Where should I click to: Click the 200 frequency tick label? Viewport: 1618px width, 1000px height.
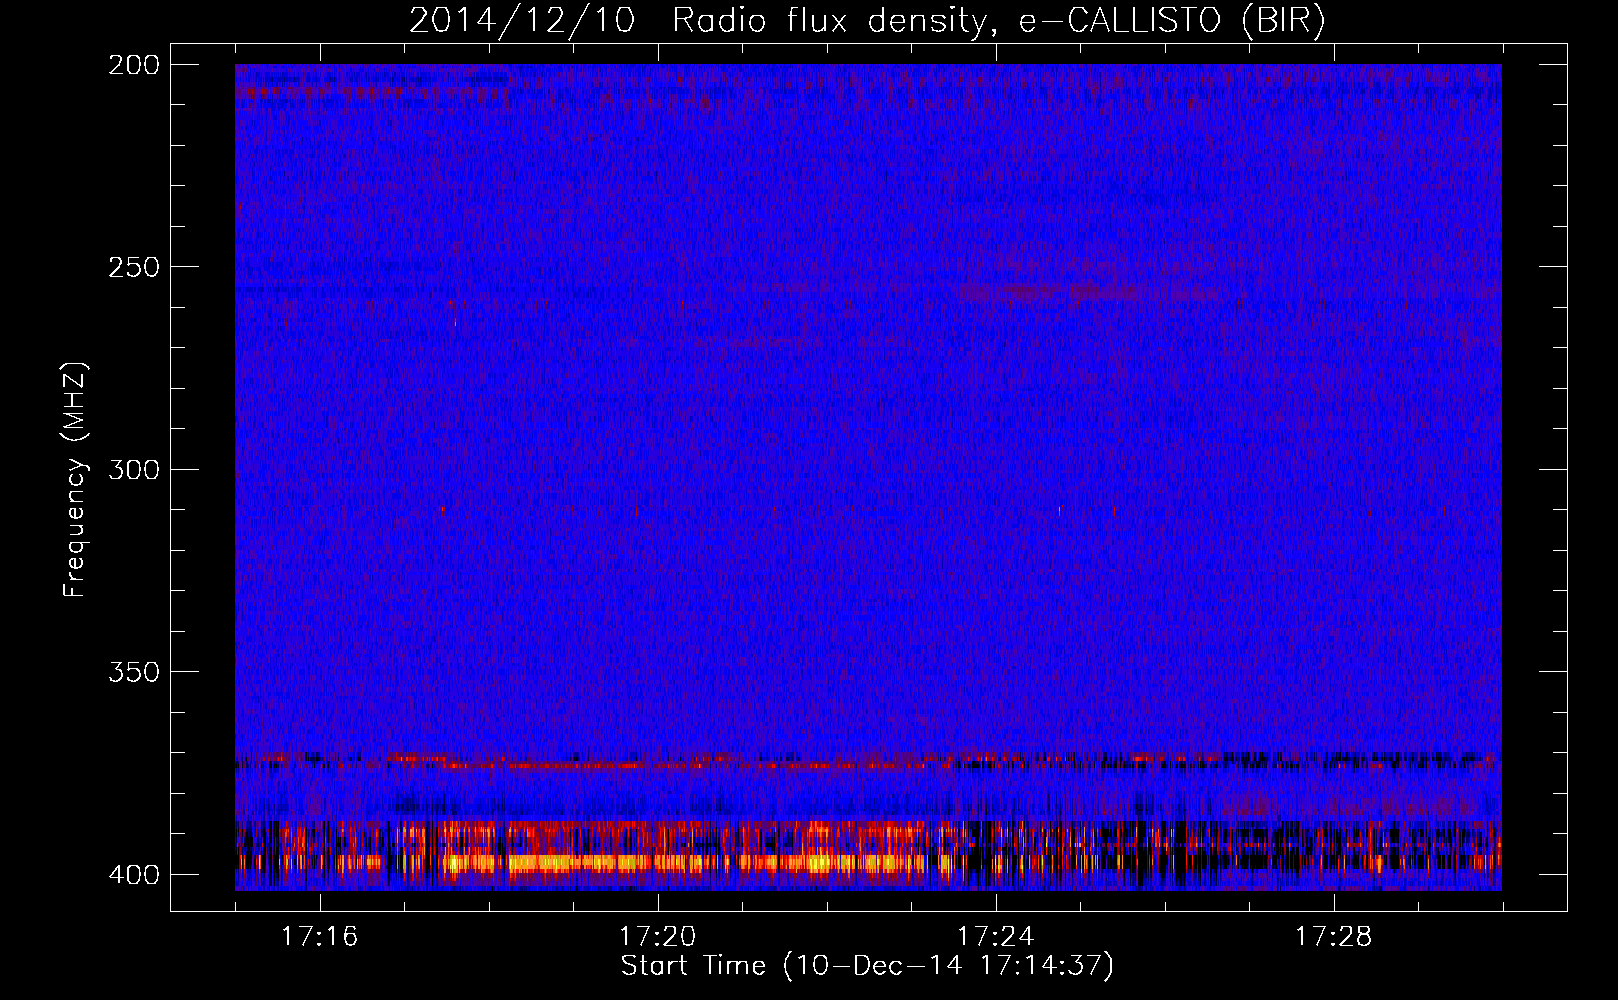click(133, 65)
